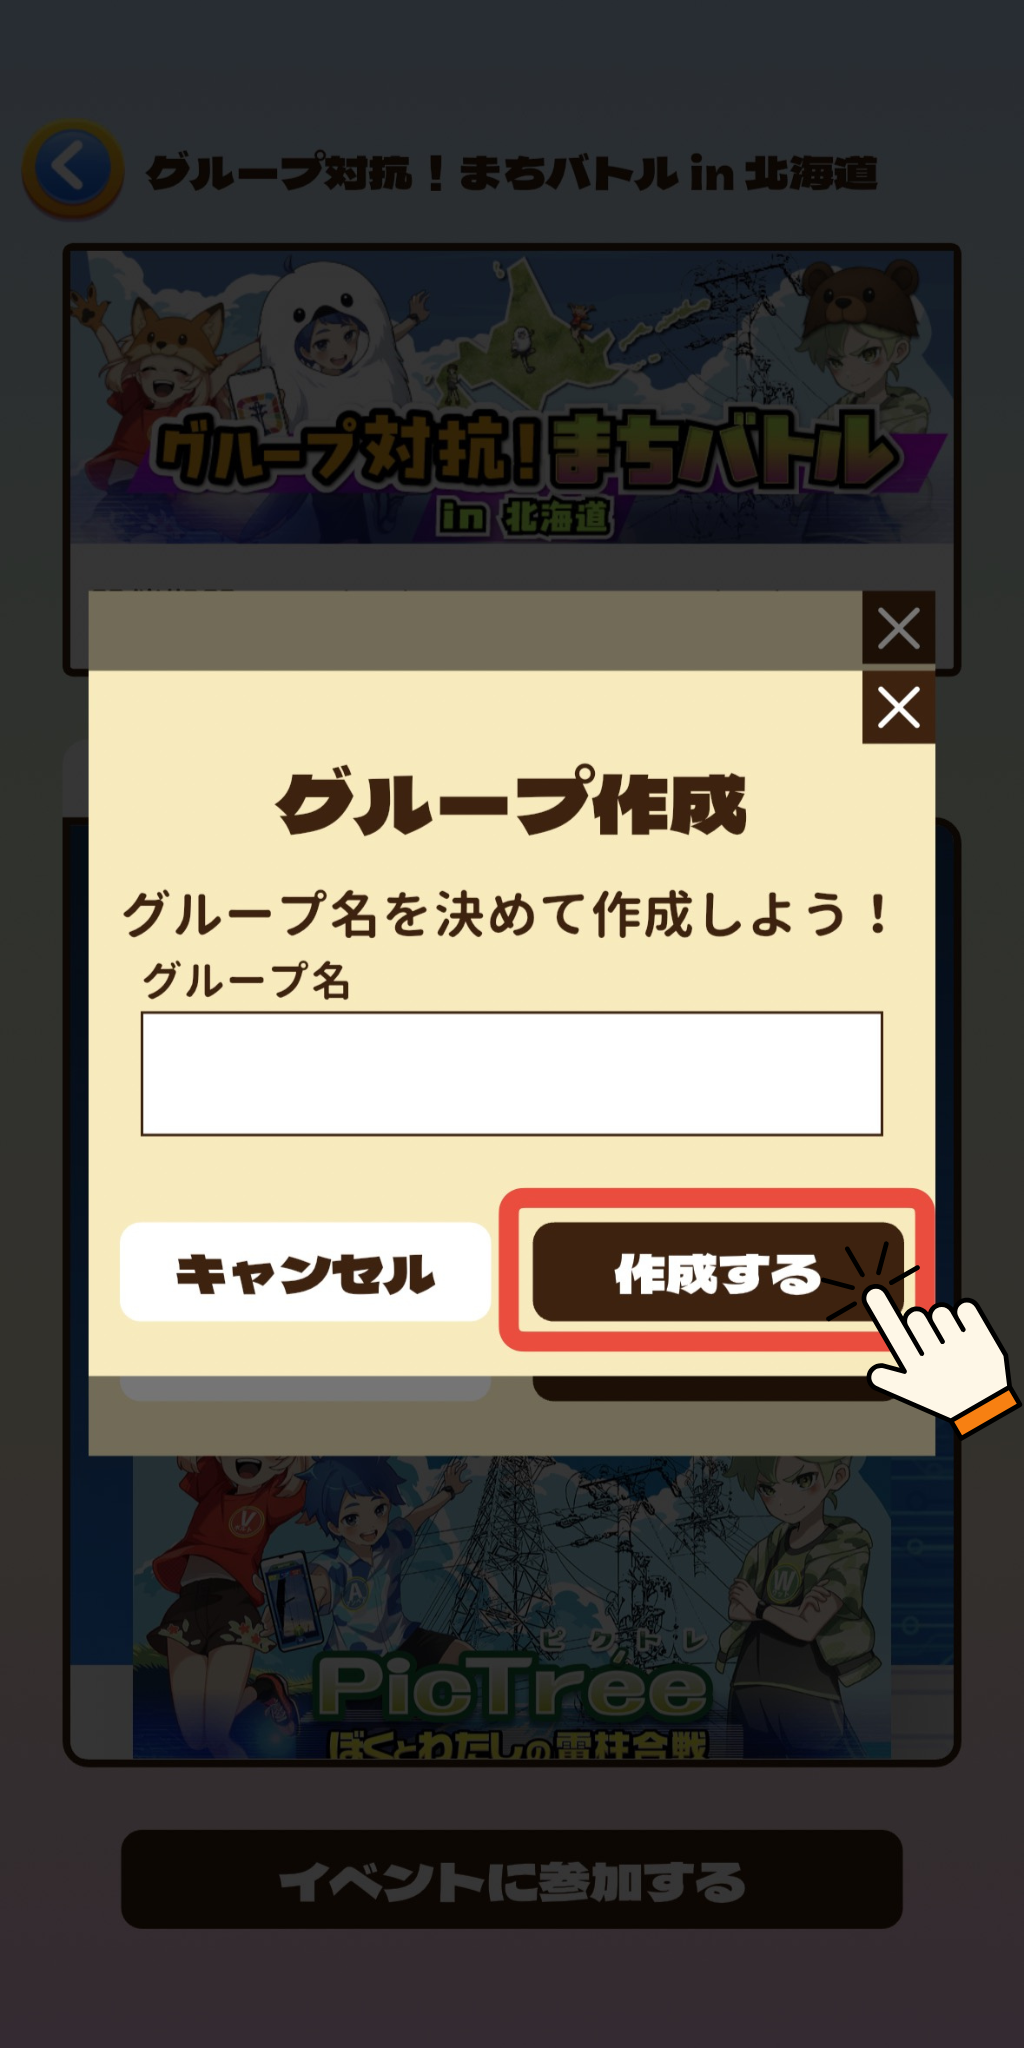The height and width of the screenshot is (2048, 1024).
Task: Click the グループ名 field label
Action: (246, 980)
